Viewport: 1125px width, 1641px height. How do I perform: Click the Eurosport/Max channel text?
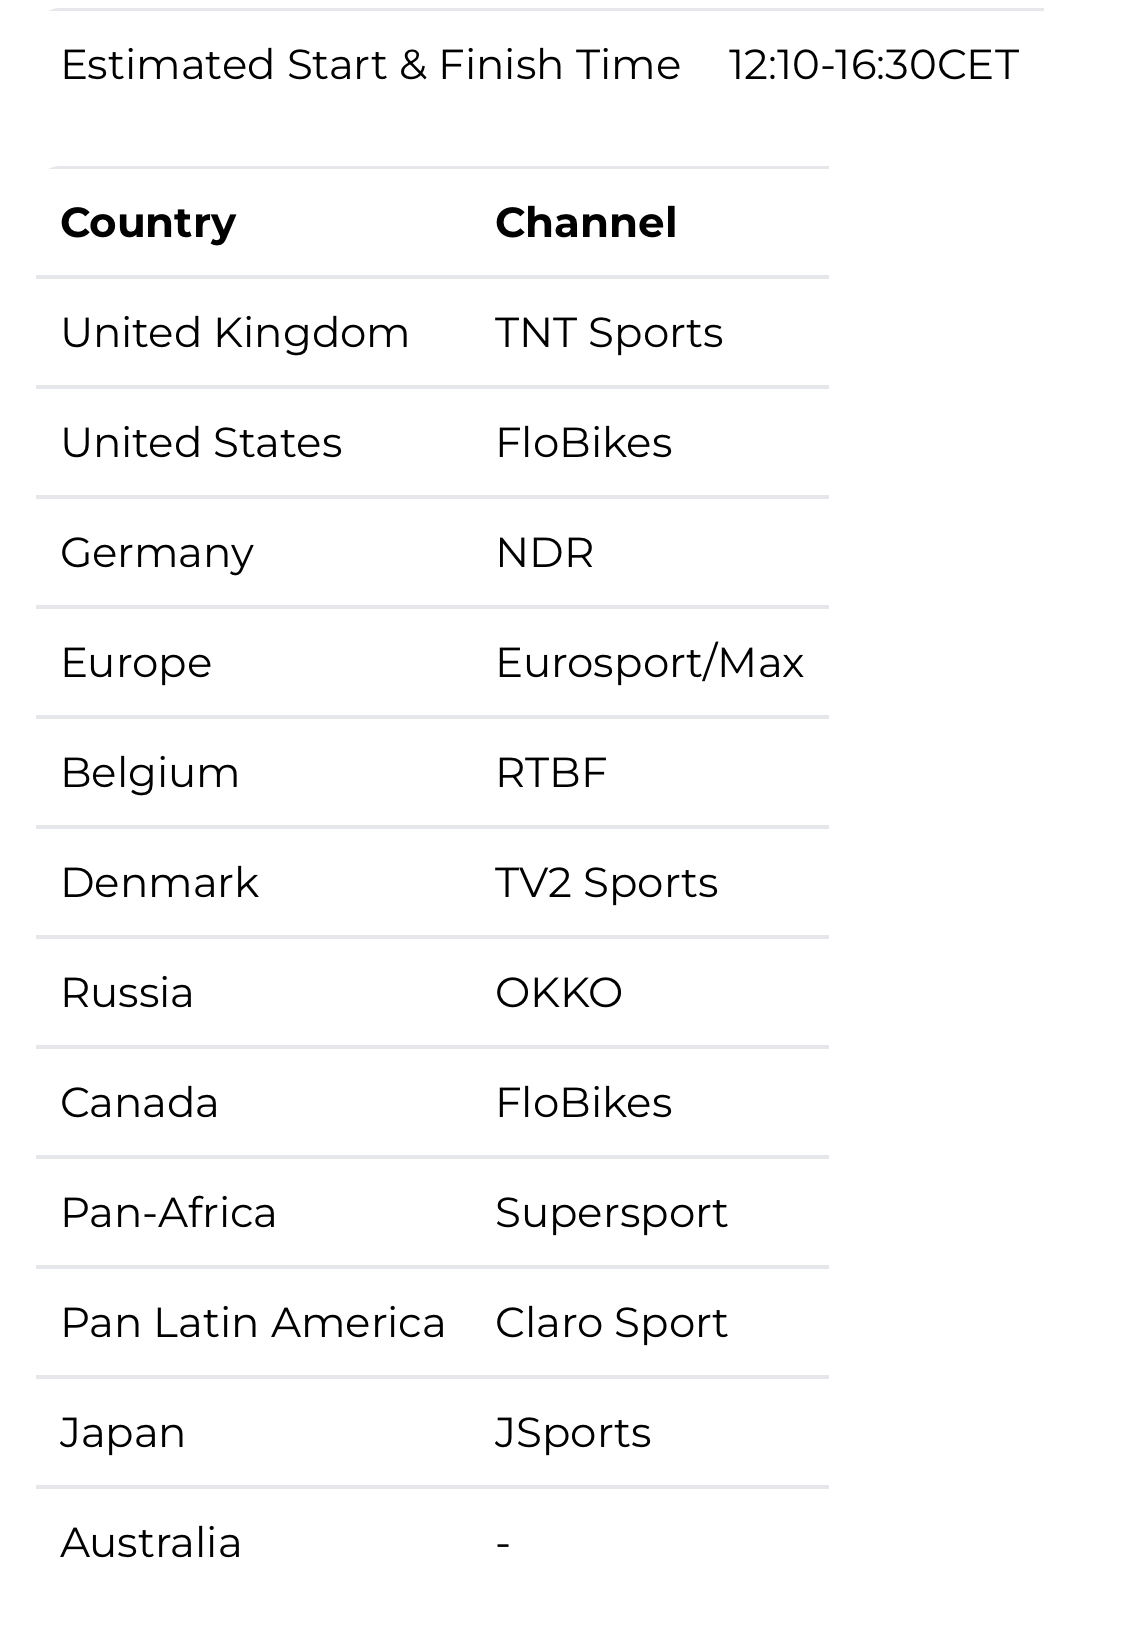650,663
